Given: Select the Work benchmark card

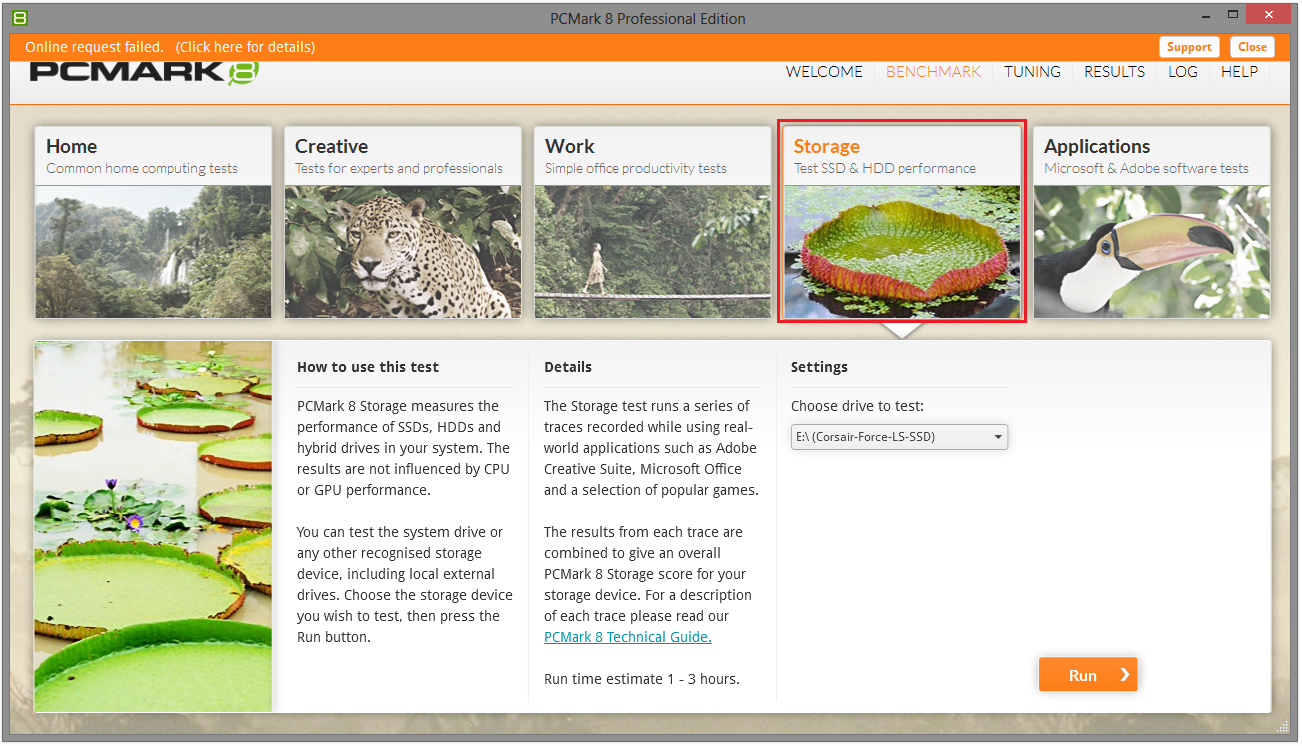Looking at the screenshot, I should coord(652,222).
